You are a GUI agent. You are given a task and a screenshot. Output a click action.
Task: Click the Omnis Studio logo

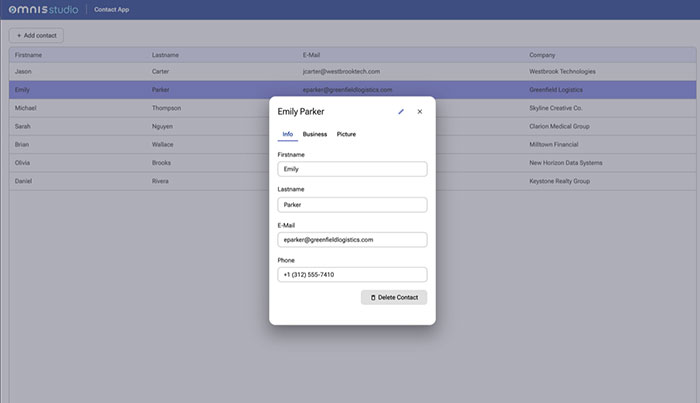point(42,9)
